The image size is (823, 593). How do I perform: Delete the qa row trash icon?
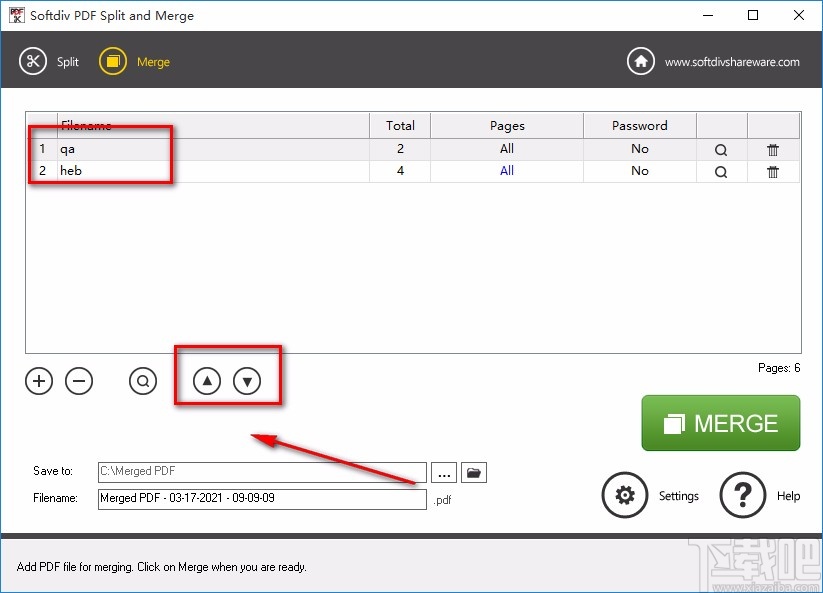[773, 150]
